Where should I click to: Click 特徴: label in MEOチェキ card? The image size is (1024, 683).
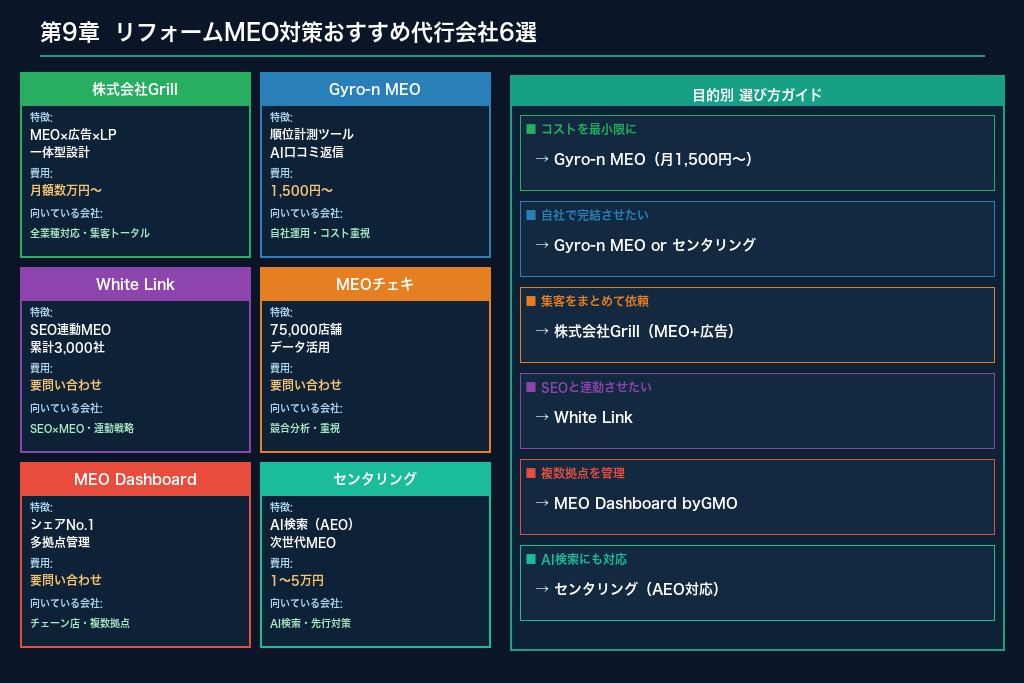pyautogui.click(x=281, y=313)
